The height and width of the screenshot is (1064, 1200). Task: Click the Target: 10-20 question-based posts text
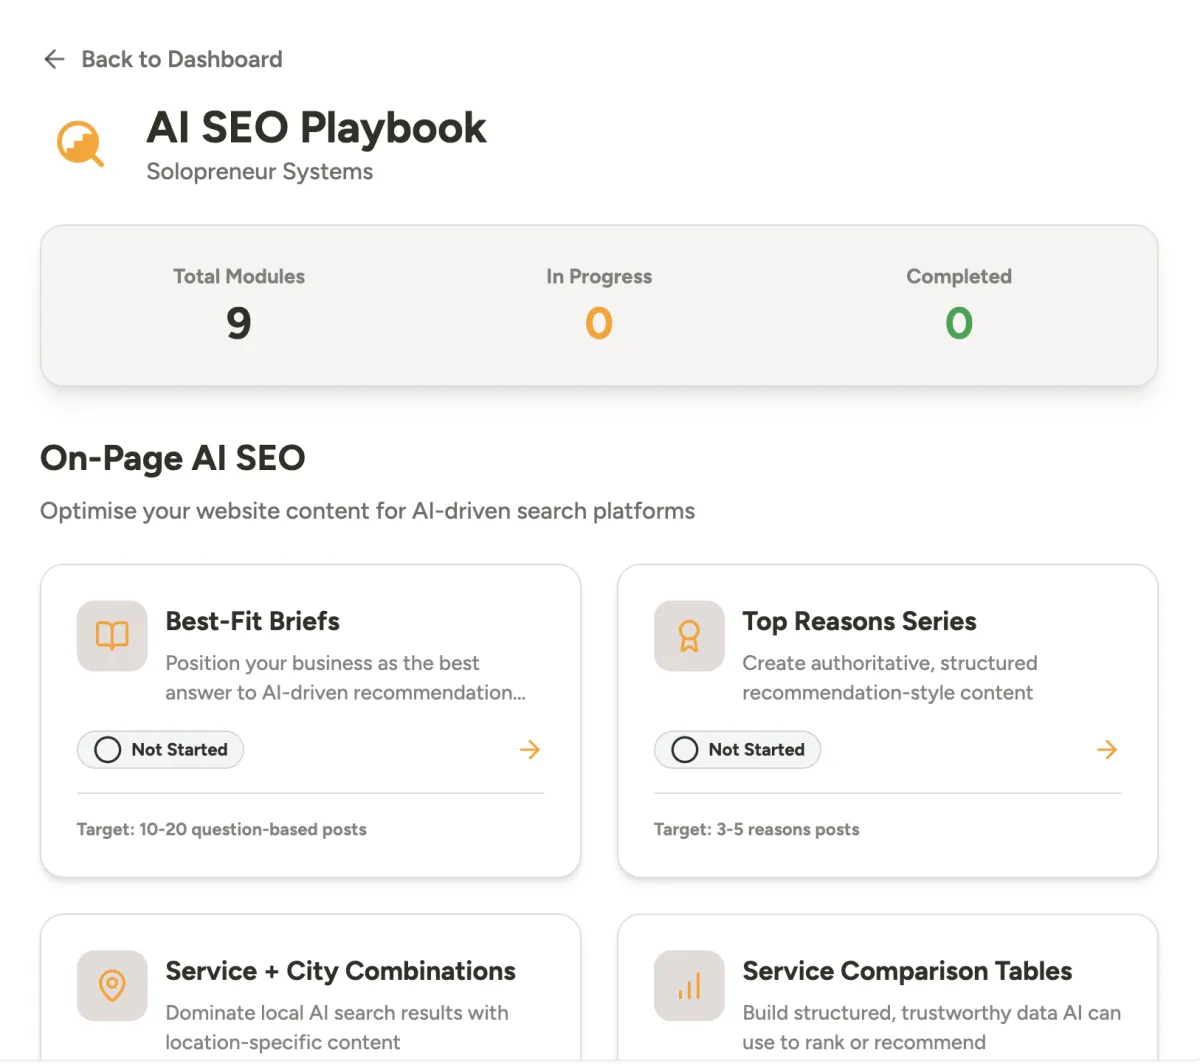222,829
